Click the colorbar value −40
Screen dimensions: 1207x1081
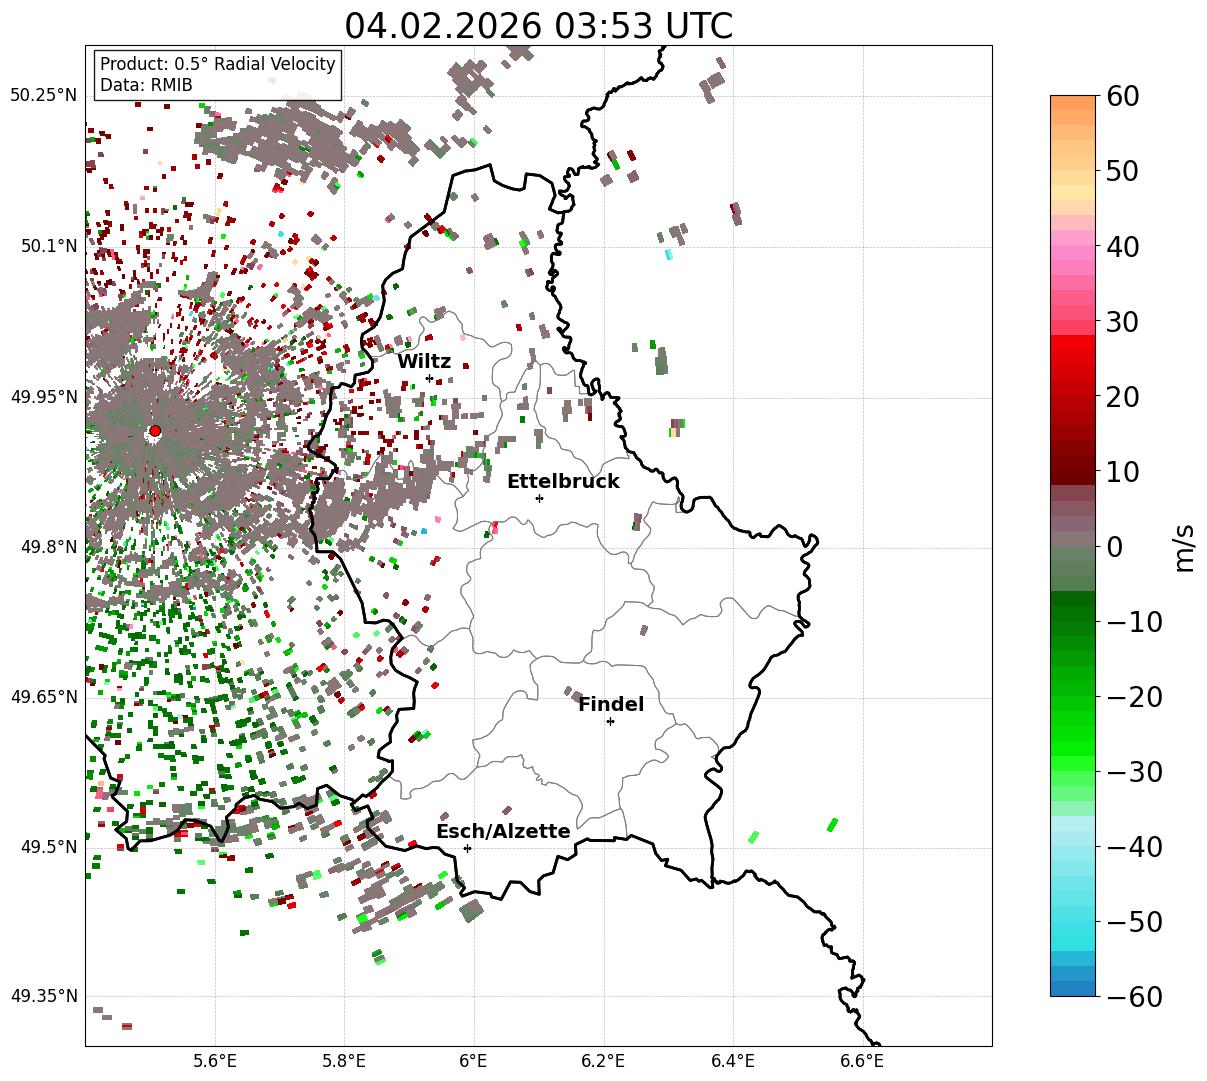(x=1133, y=847)
